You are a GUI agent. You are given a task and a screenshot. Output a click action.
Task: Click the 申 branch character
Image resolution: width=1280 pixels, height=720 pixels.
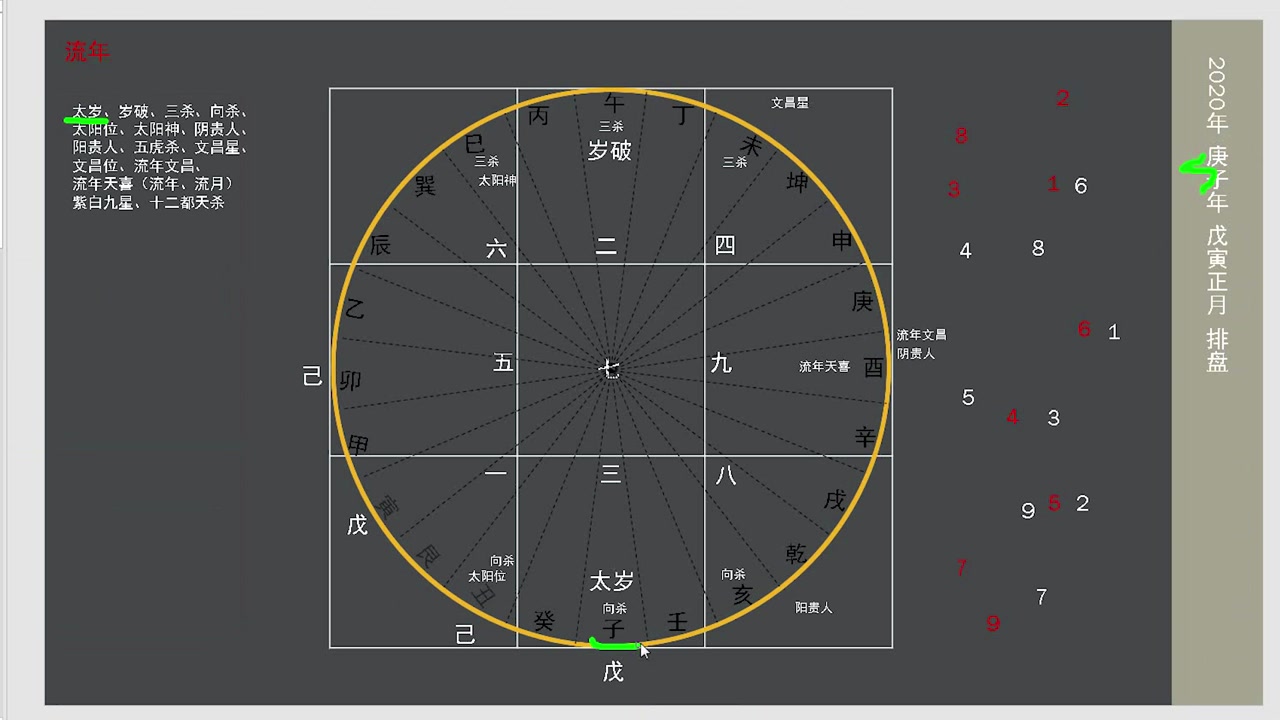[x=842, y=240]
